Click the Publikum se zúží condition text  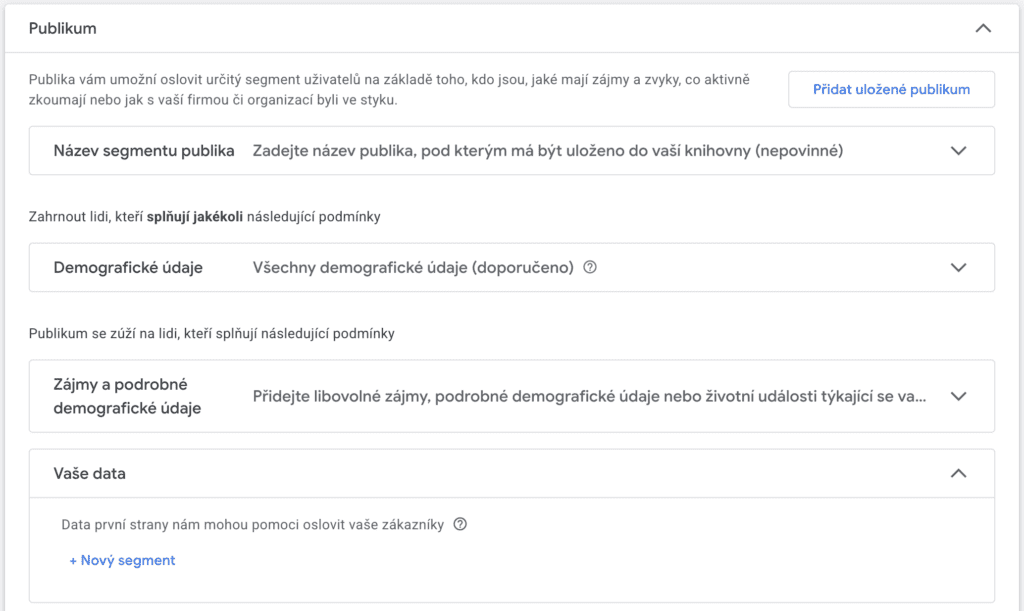tap(211, 334)
